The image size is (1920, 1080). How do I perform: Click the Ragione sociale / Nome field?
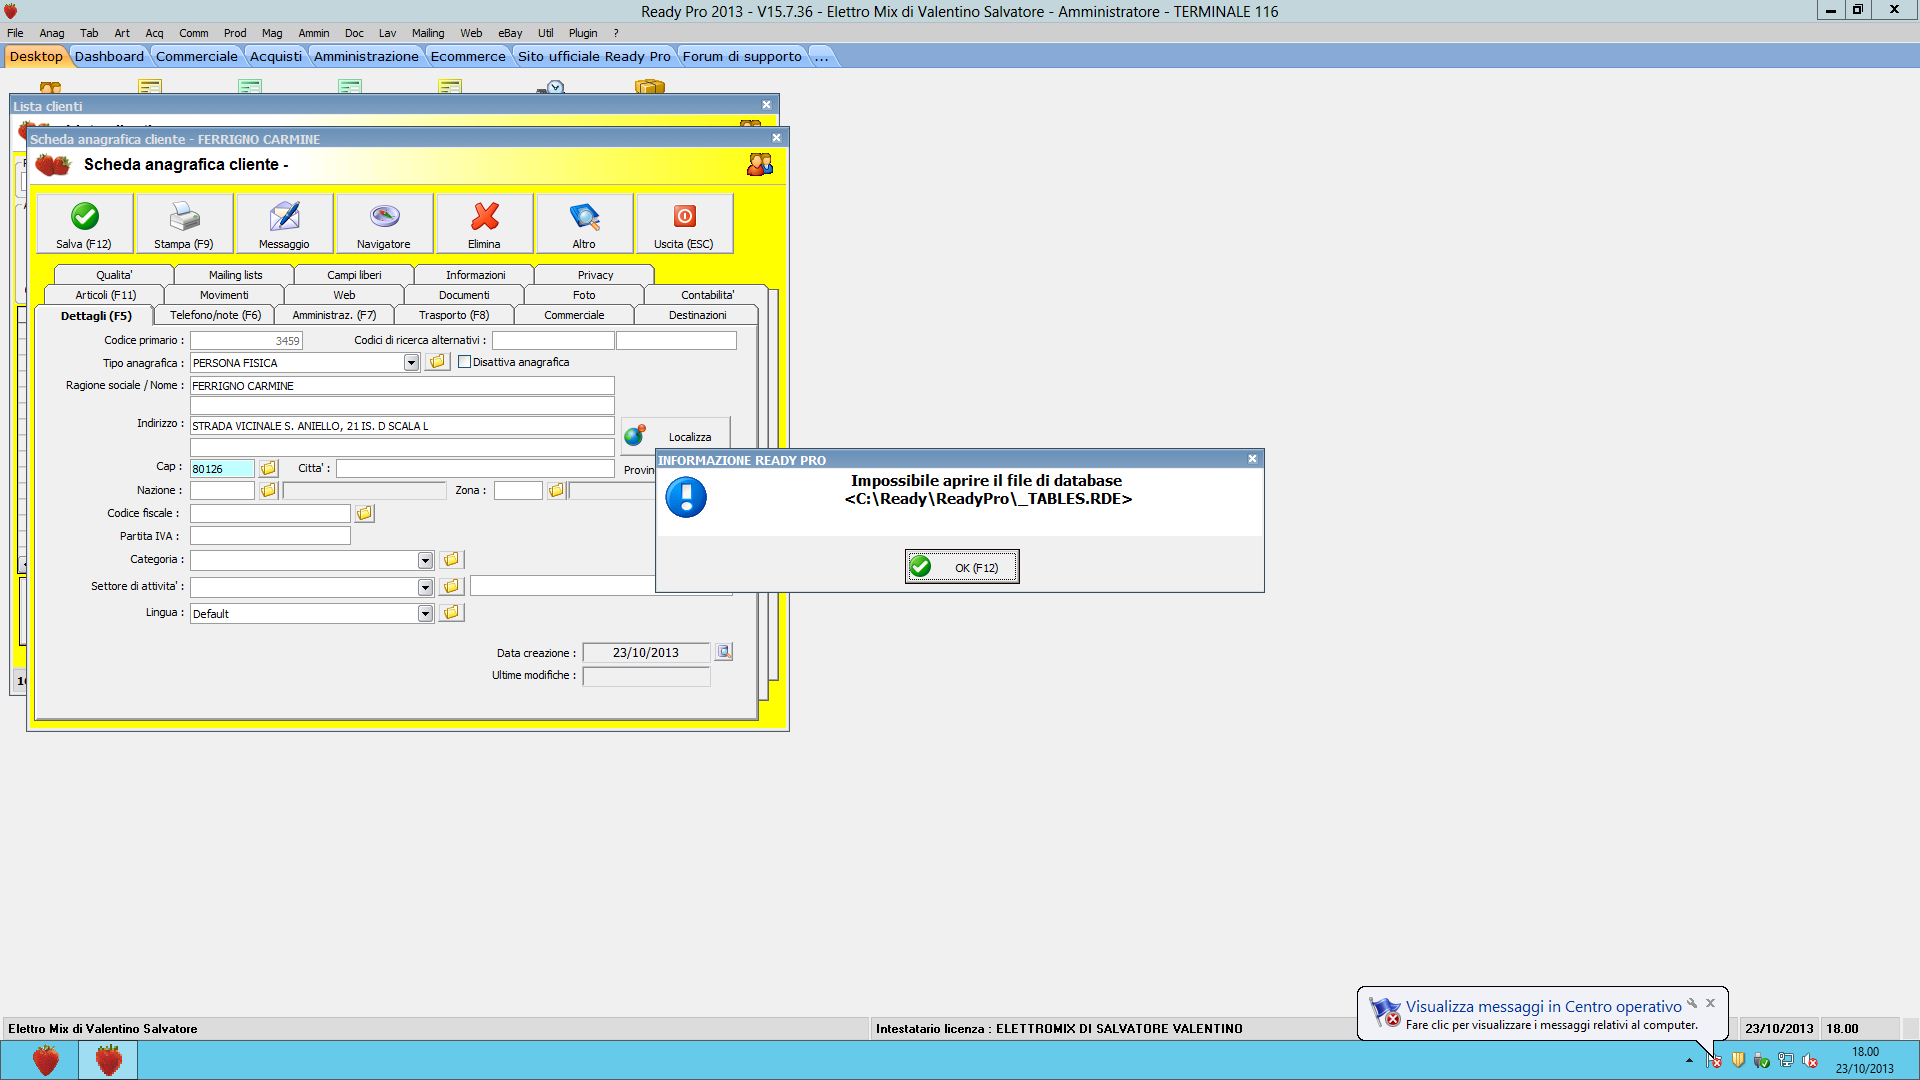[402, 385]
